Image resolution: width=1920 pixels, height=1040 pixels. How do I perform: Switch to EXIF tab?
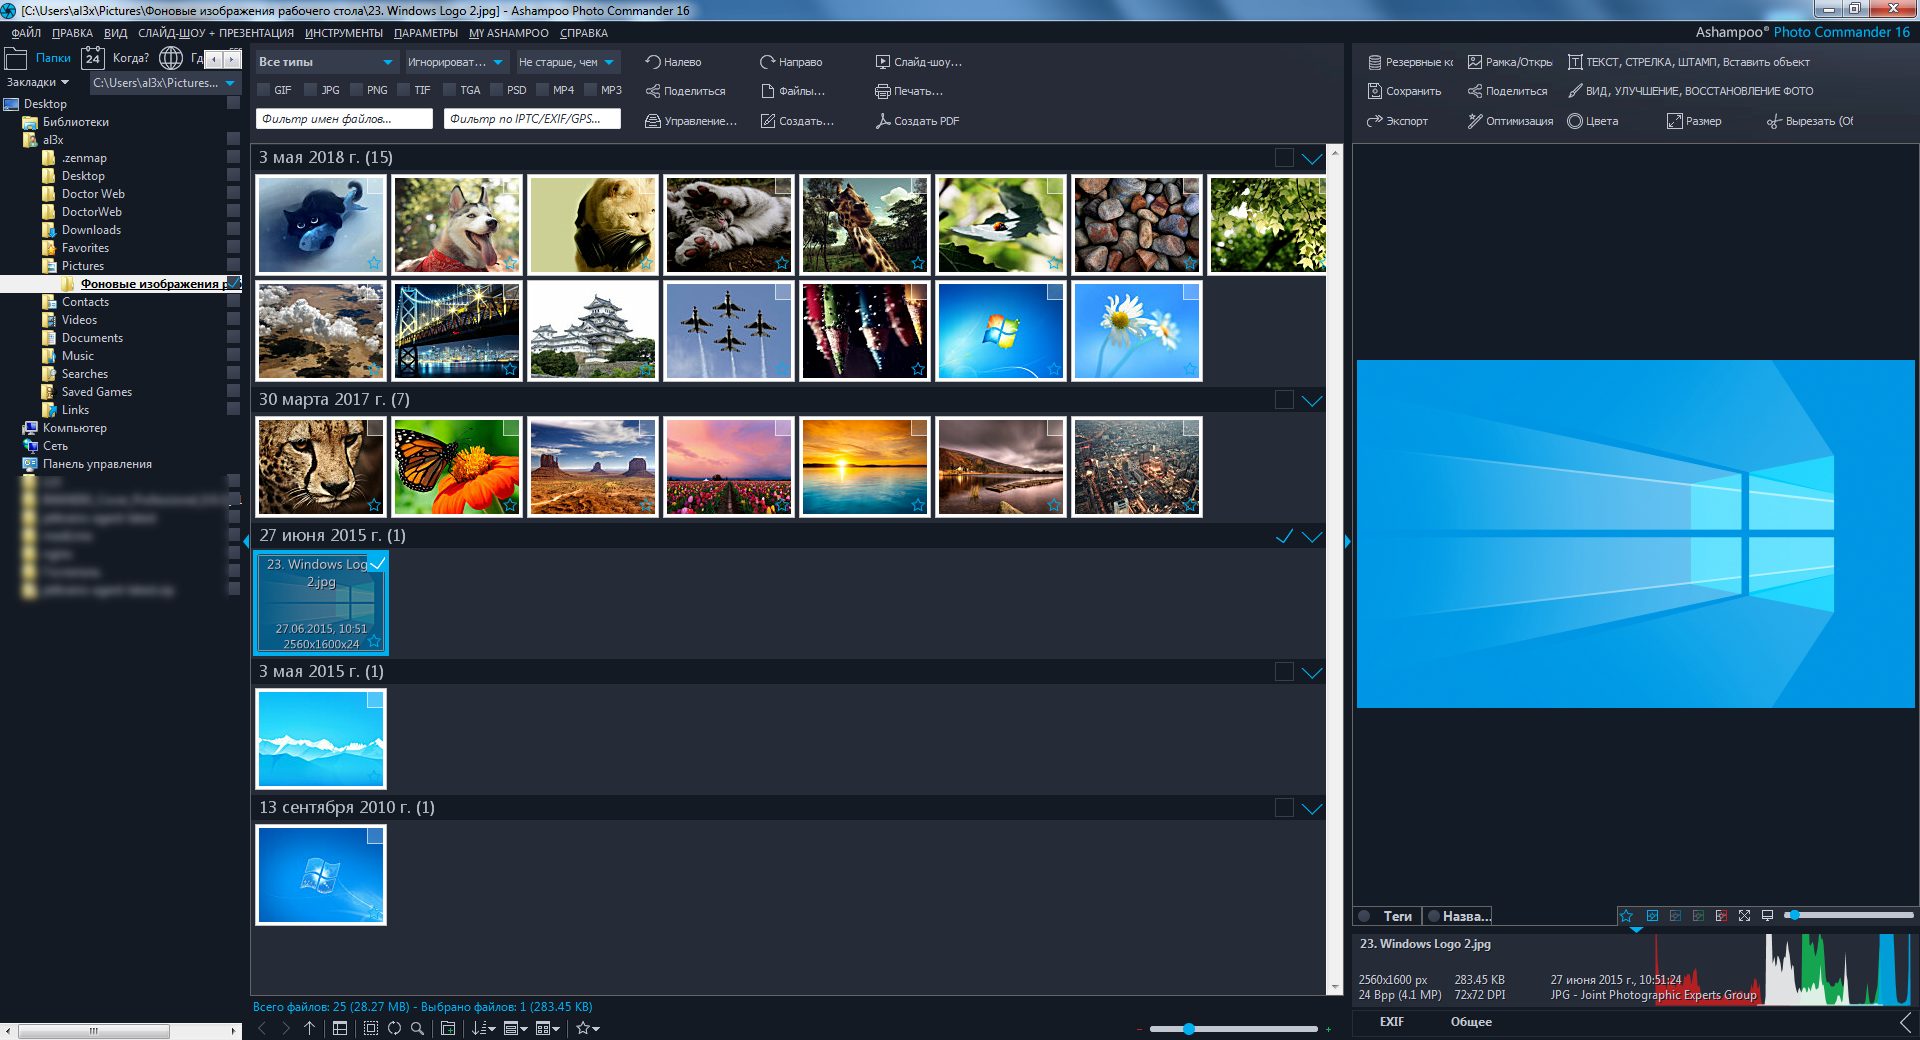1392,1022
